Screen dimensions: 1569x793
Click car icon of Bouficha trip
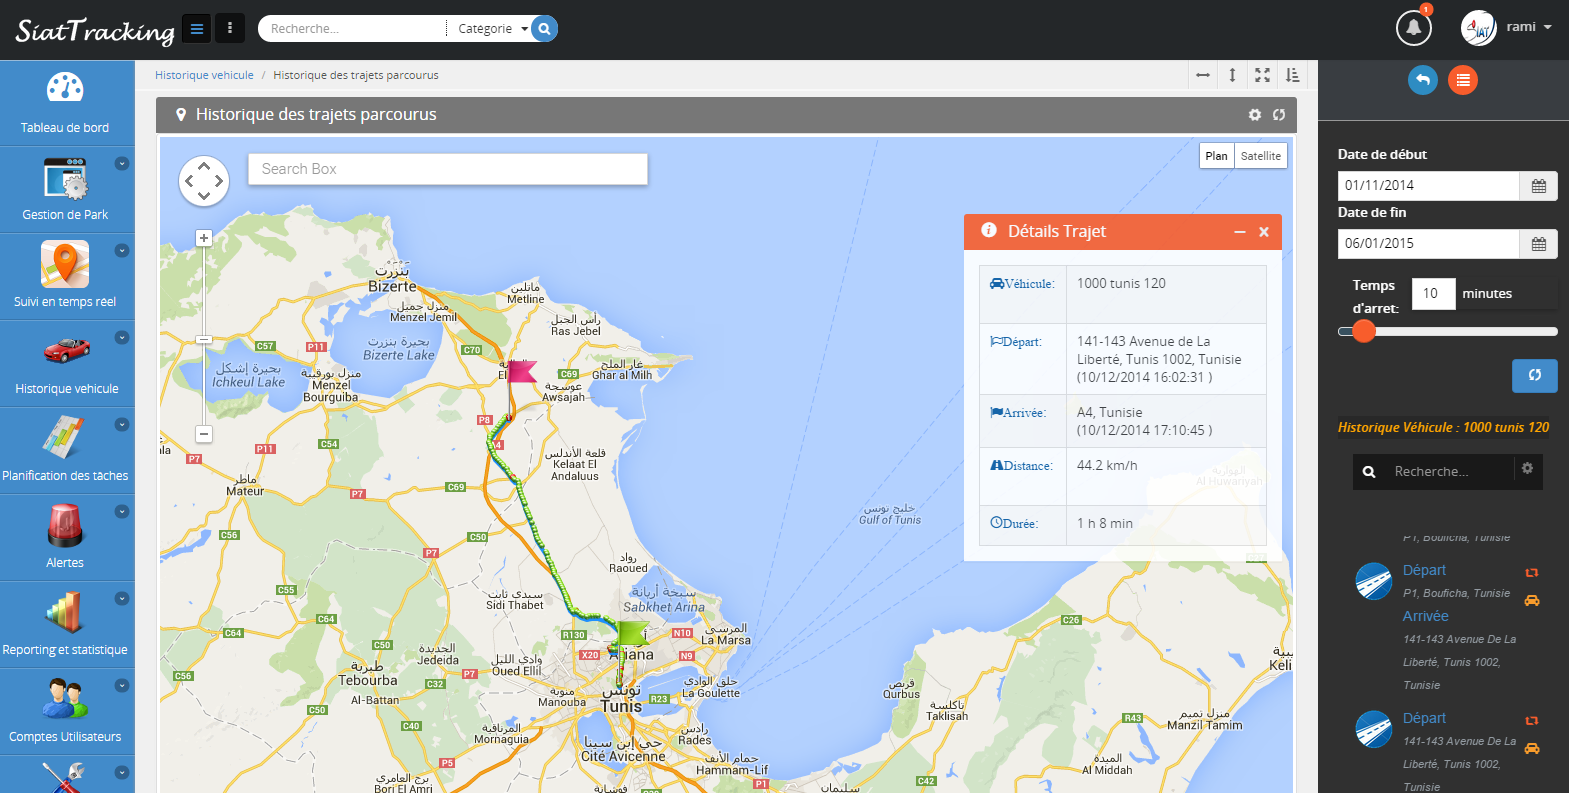[x=1532, y=601]
